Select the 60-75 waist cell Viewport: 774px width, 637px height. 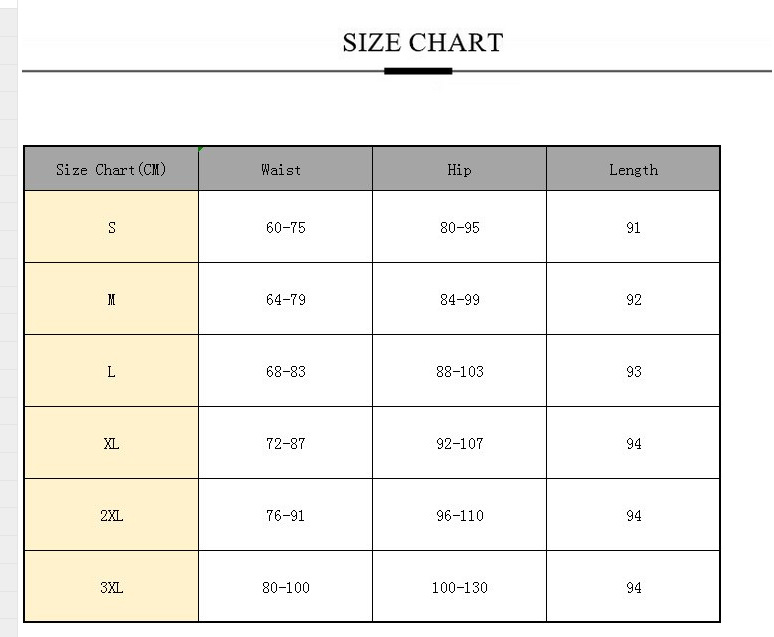click(285, 227)
